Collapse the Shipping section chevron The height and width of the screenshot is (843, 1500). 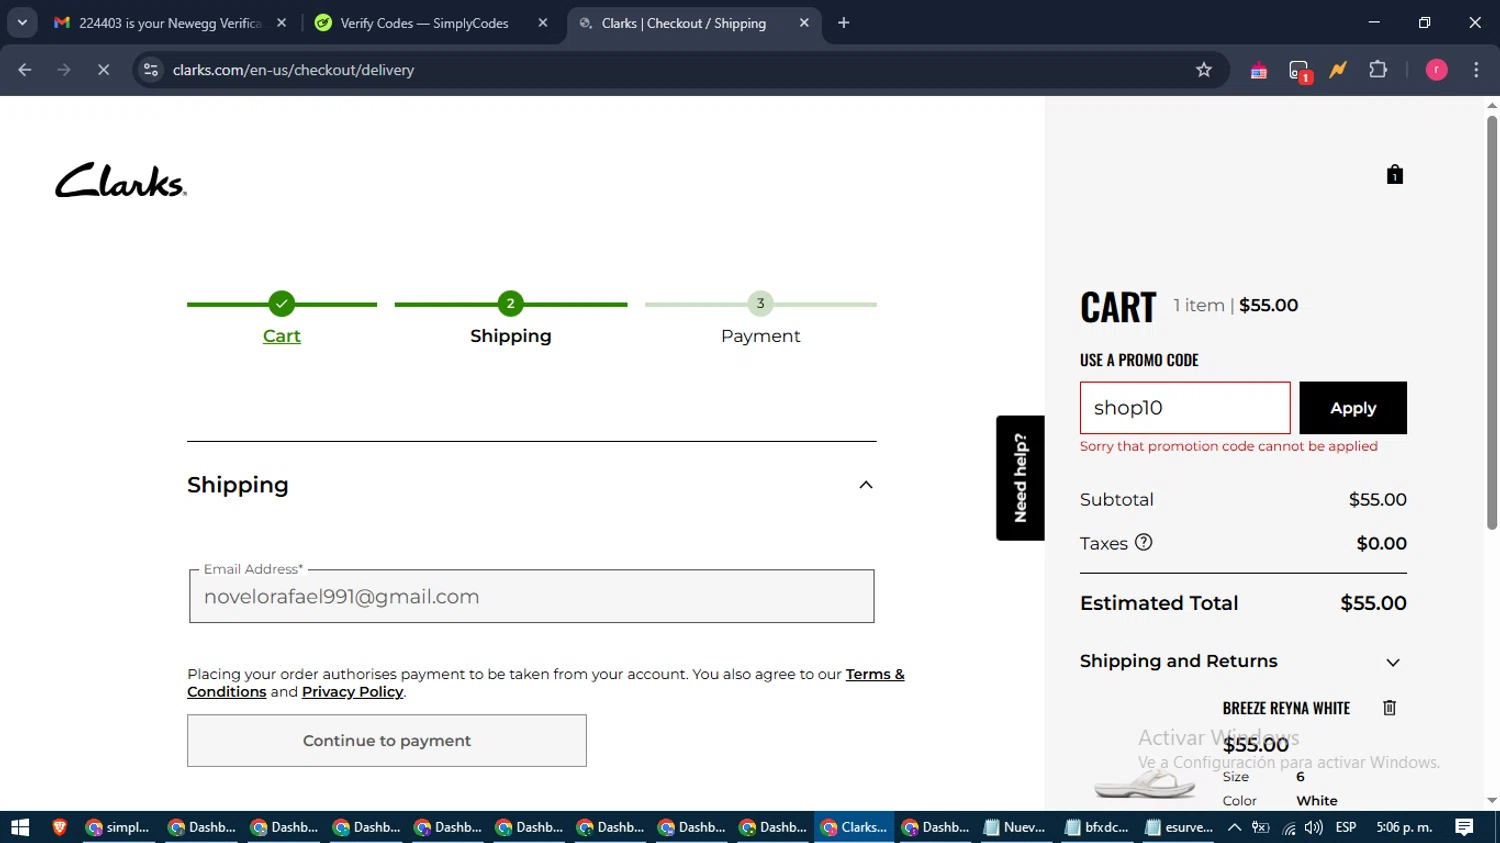coord(866,485)
